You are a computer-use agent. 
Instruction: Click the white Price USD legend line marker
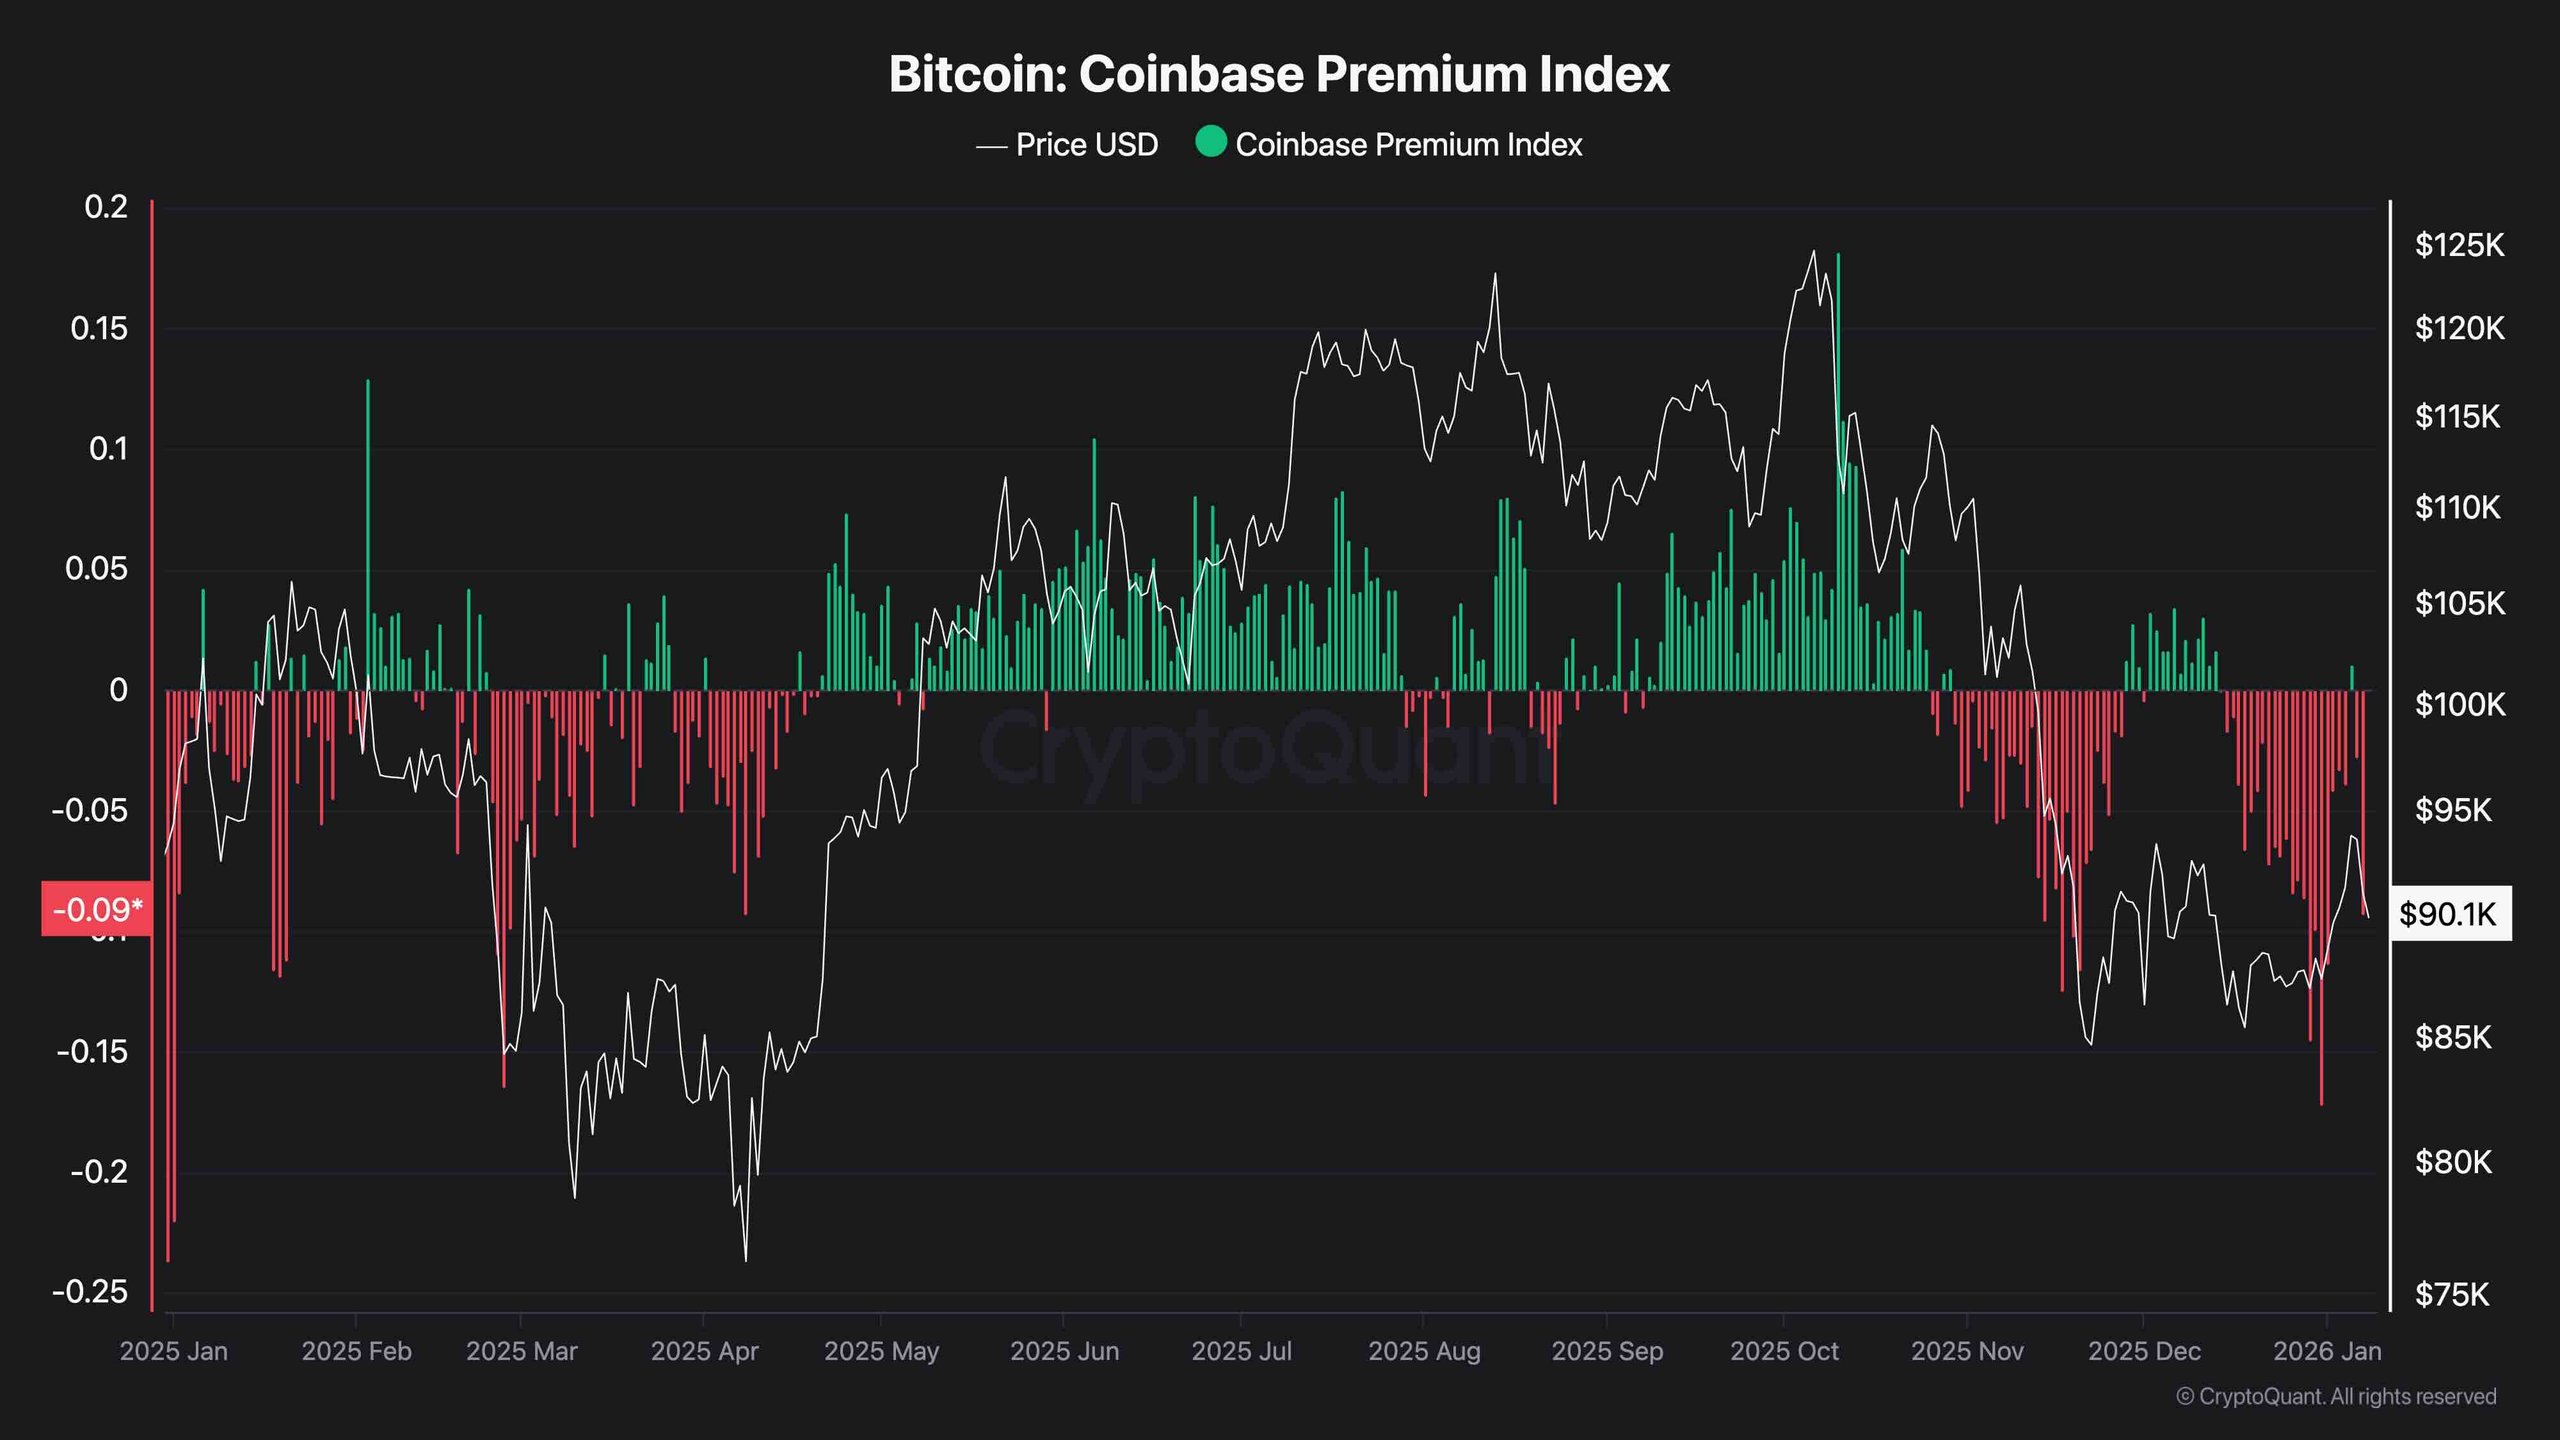(x=990, y=147)
